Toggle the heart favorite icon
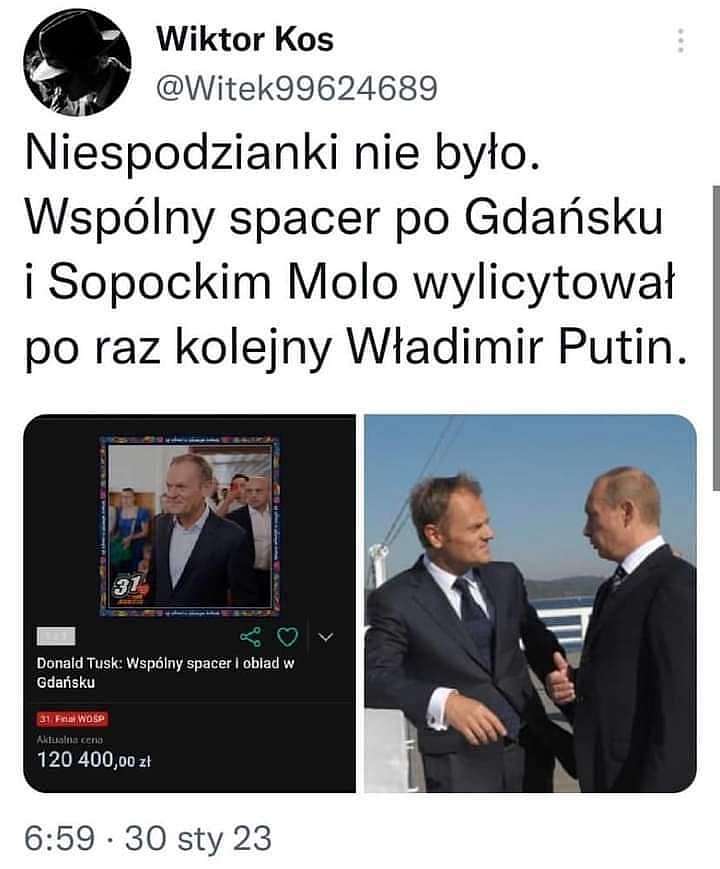This screenshot has width=720, height=869. pos(287,637)
